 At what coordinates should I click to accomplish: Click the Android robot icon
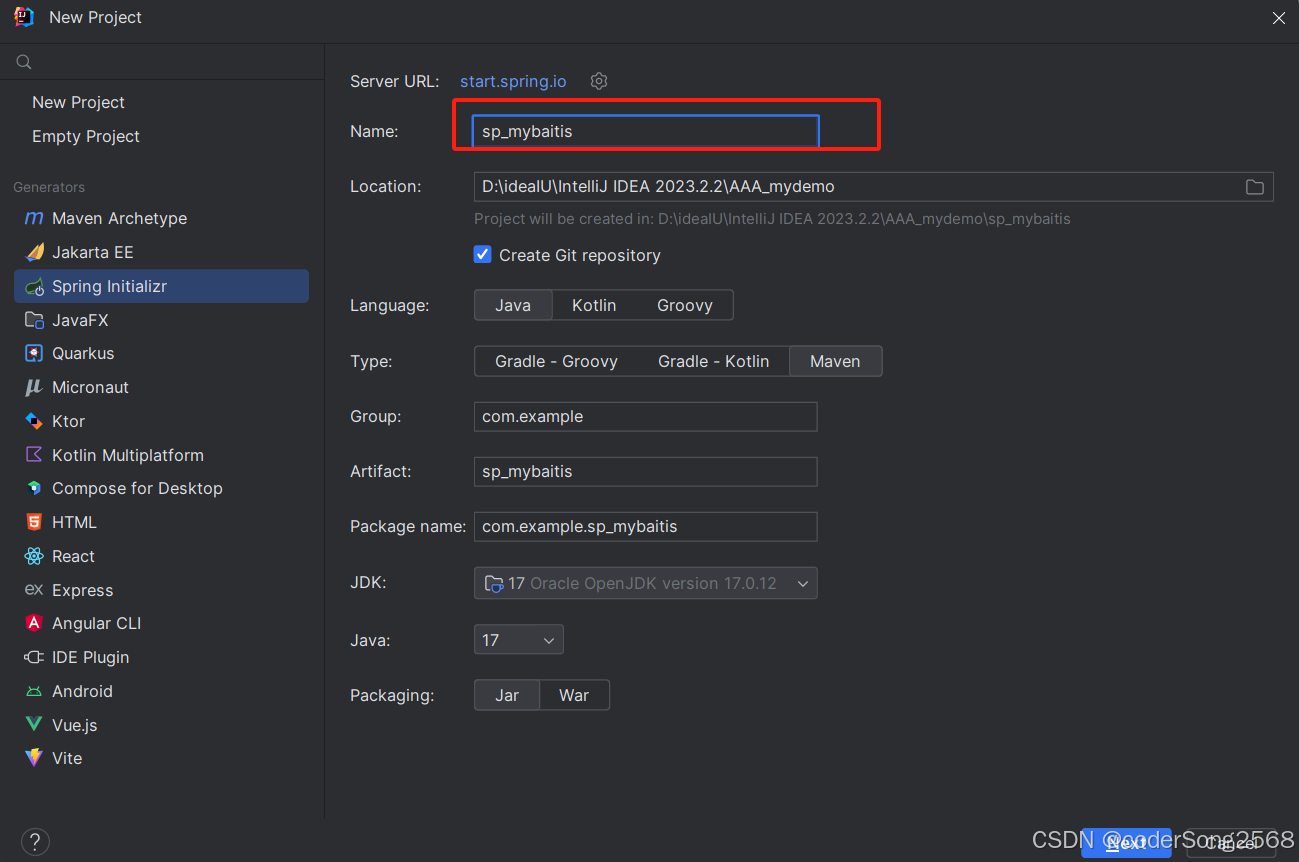tap(34, 691)
